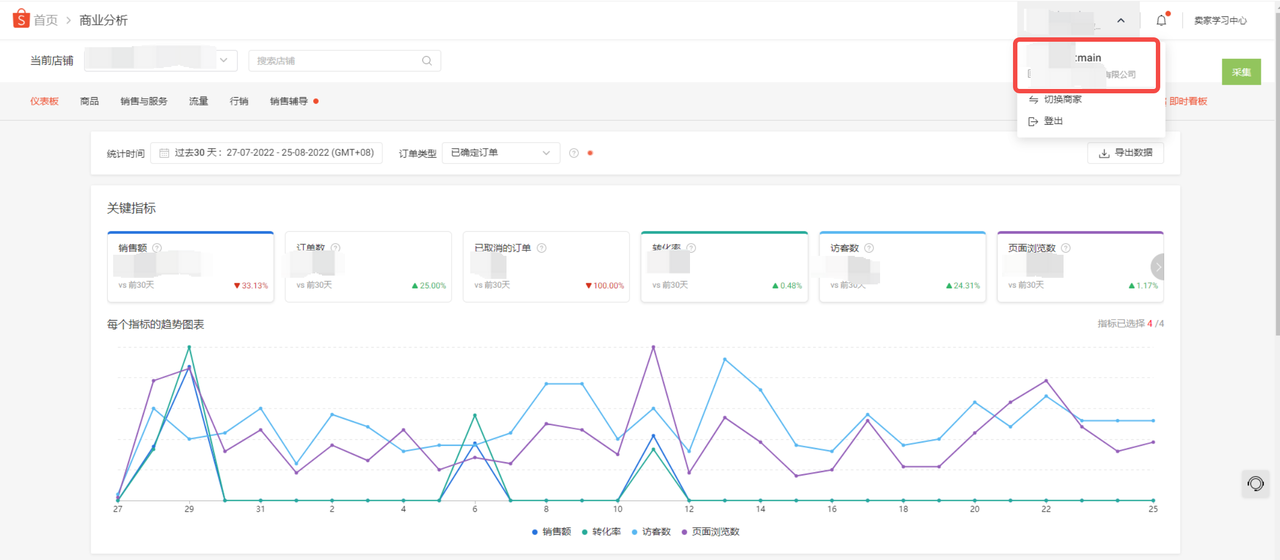The height and width of the screenshot is (560, 1280).
Task: Open the notification bell
Action: 1161,20
